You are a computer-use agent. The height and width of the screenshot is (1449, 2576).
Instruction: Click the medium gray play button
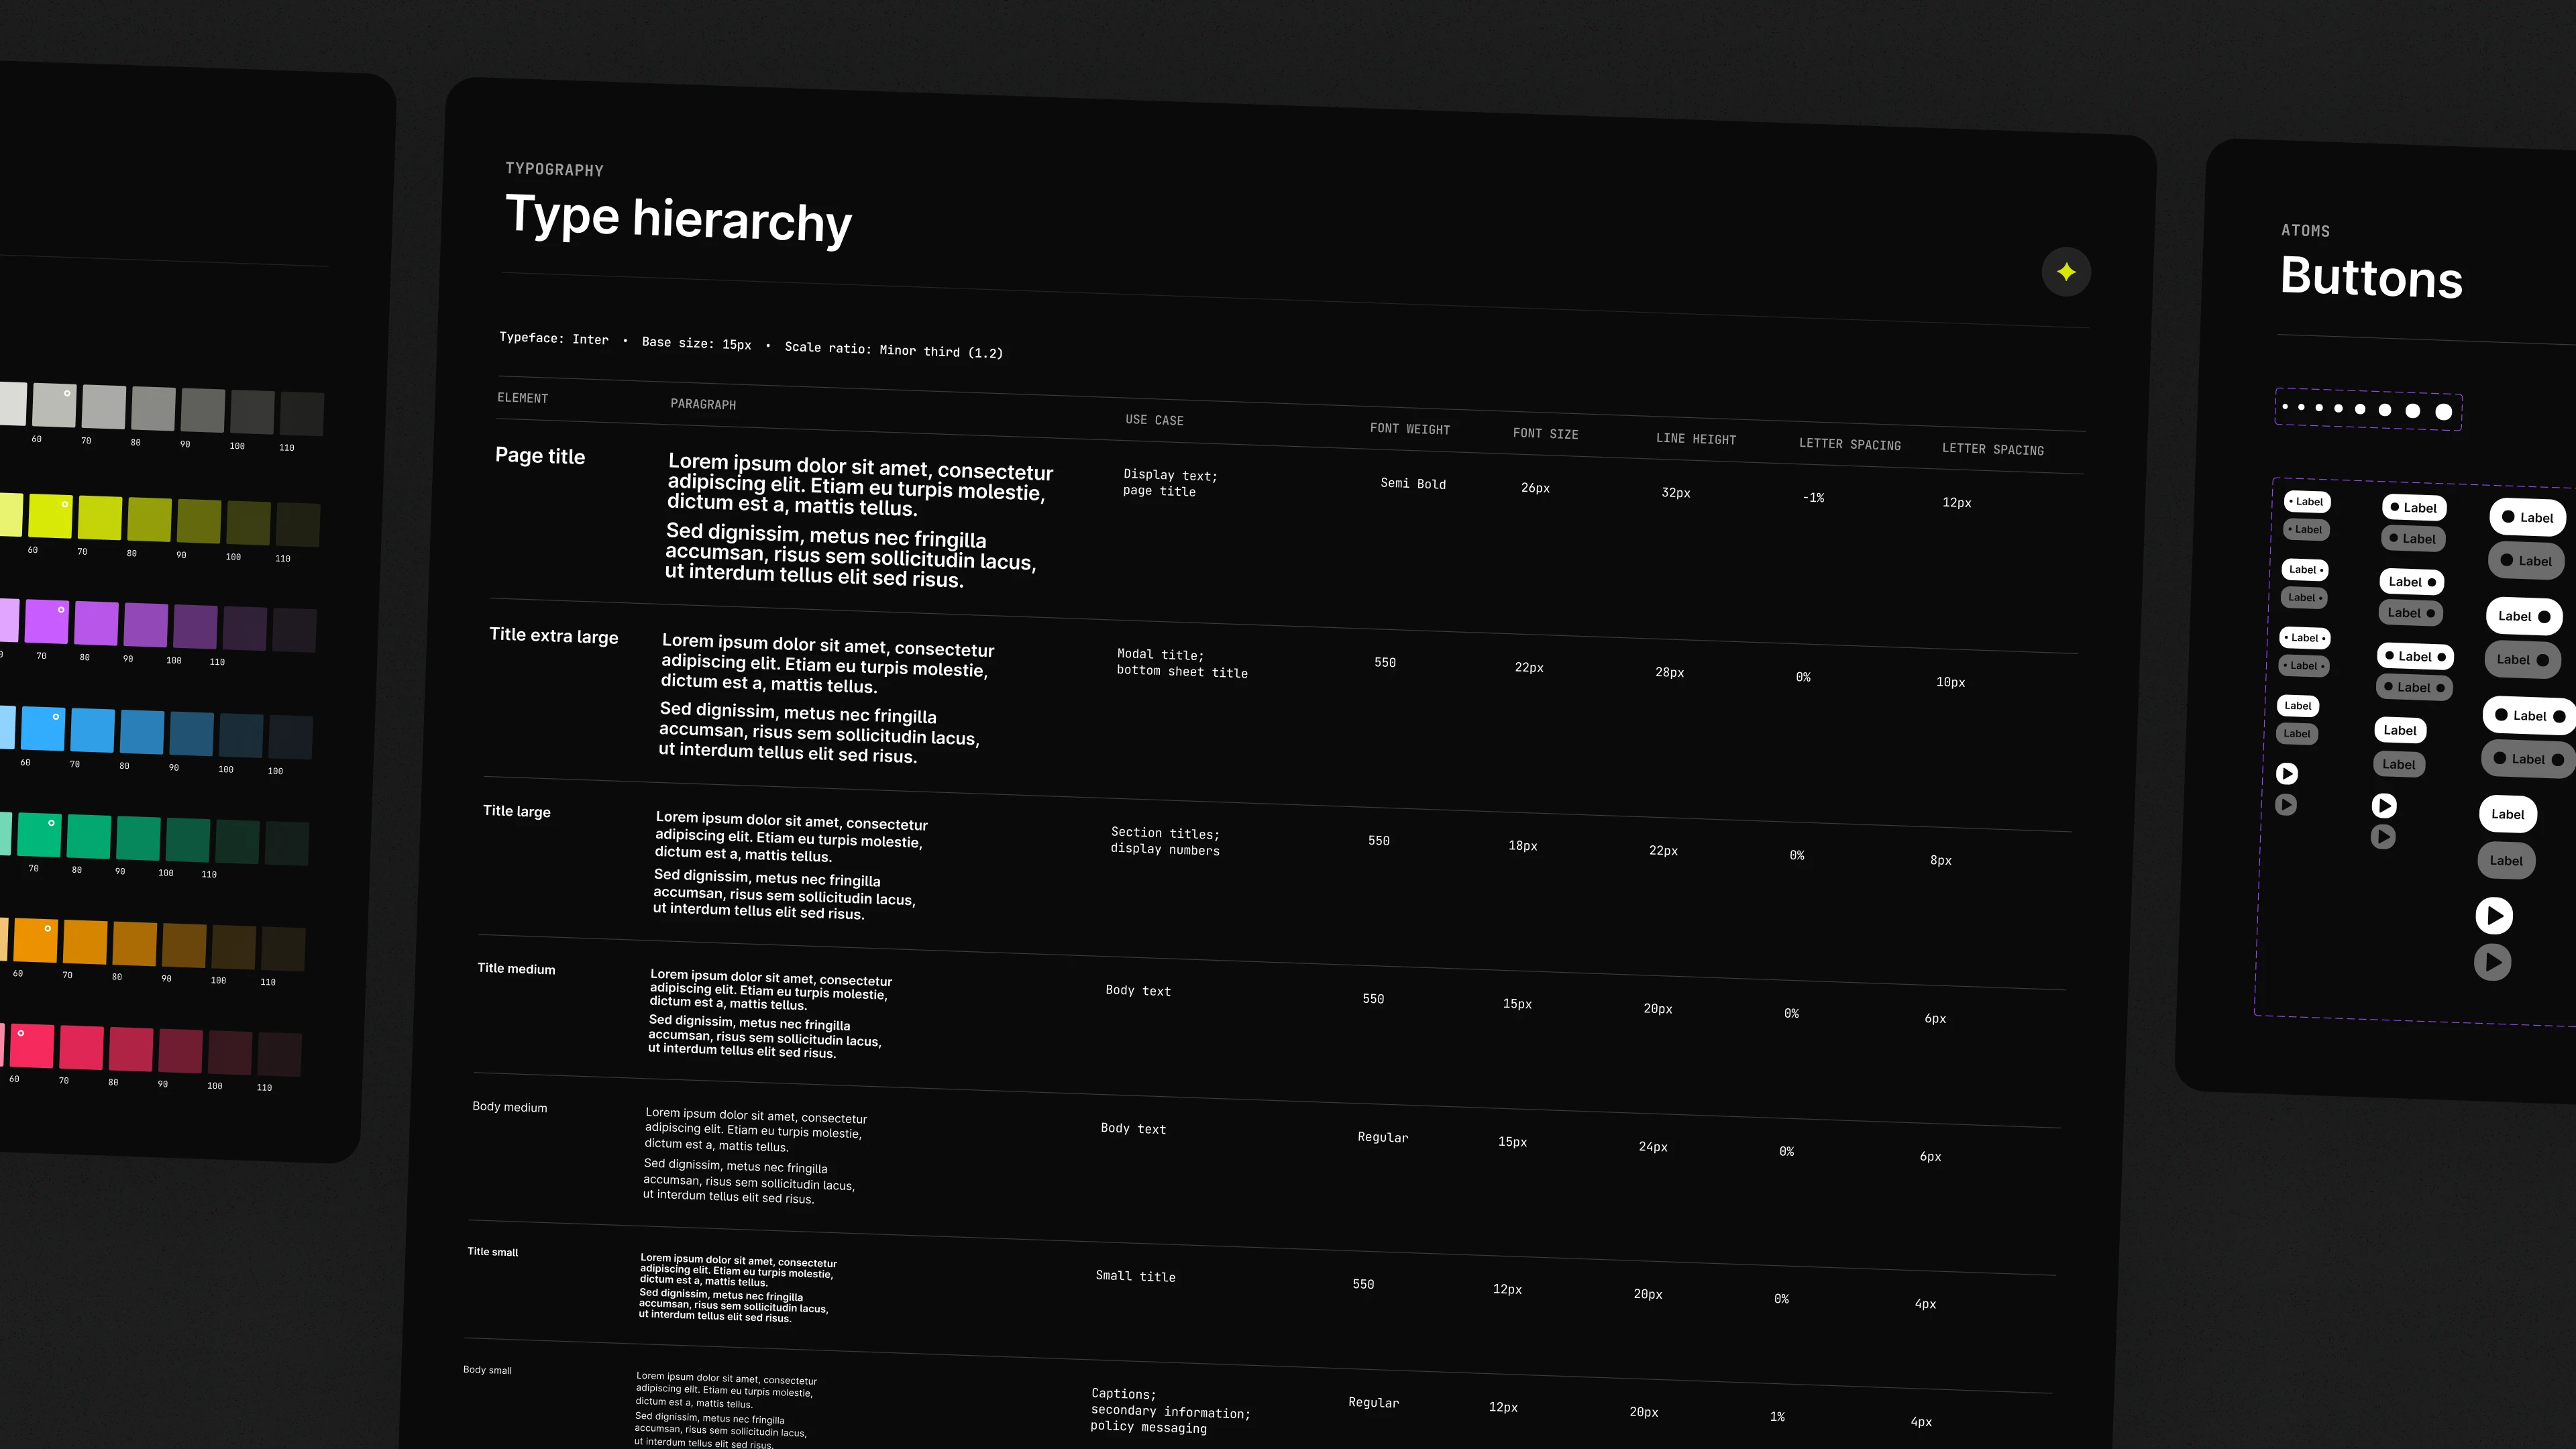pyautogui.click(x=2383, y=837)
